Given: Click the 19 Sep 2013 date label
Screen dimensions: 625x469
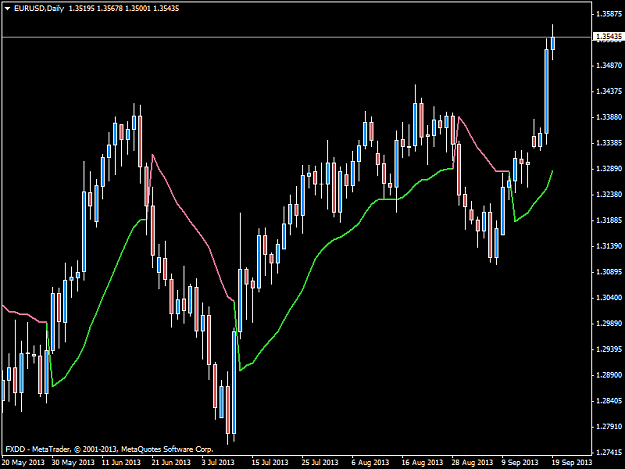Looking at the screenshot, I should tap(572, 463).
